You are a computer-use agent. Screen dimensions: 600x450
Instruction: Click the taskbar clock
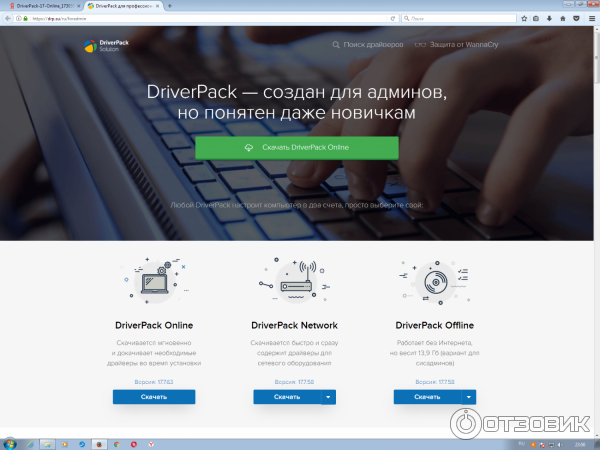[580, 445]
